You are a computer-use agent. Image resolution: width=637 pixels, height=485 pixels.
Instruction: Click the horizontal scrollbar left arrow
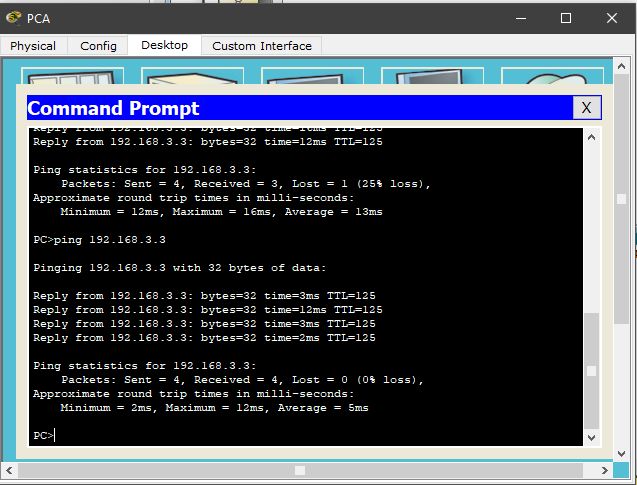[x=9, y=470]
